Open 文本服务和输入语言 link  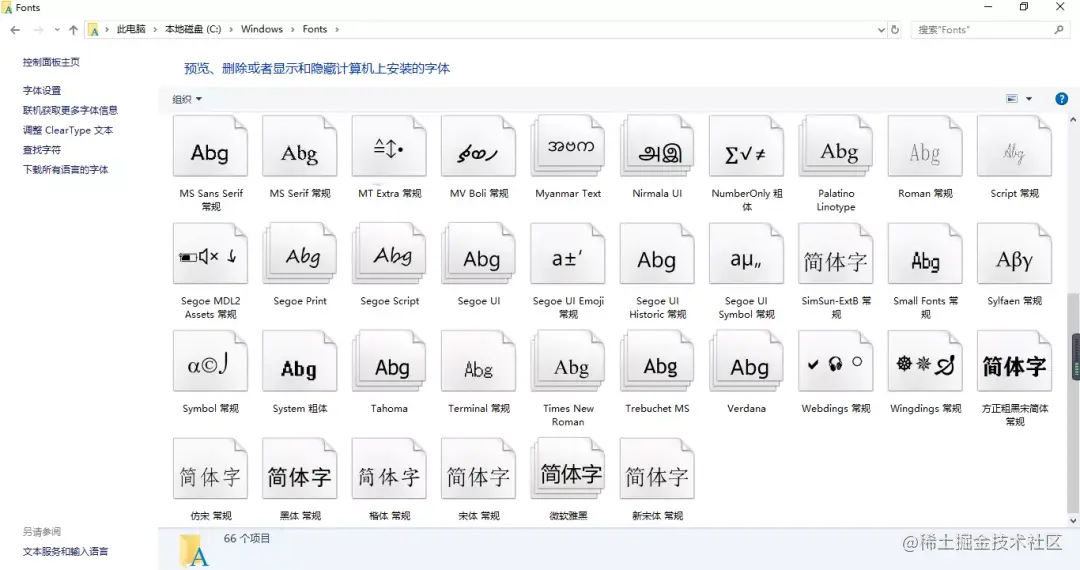coord(65,551)
